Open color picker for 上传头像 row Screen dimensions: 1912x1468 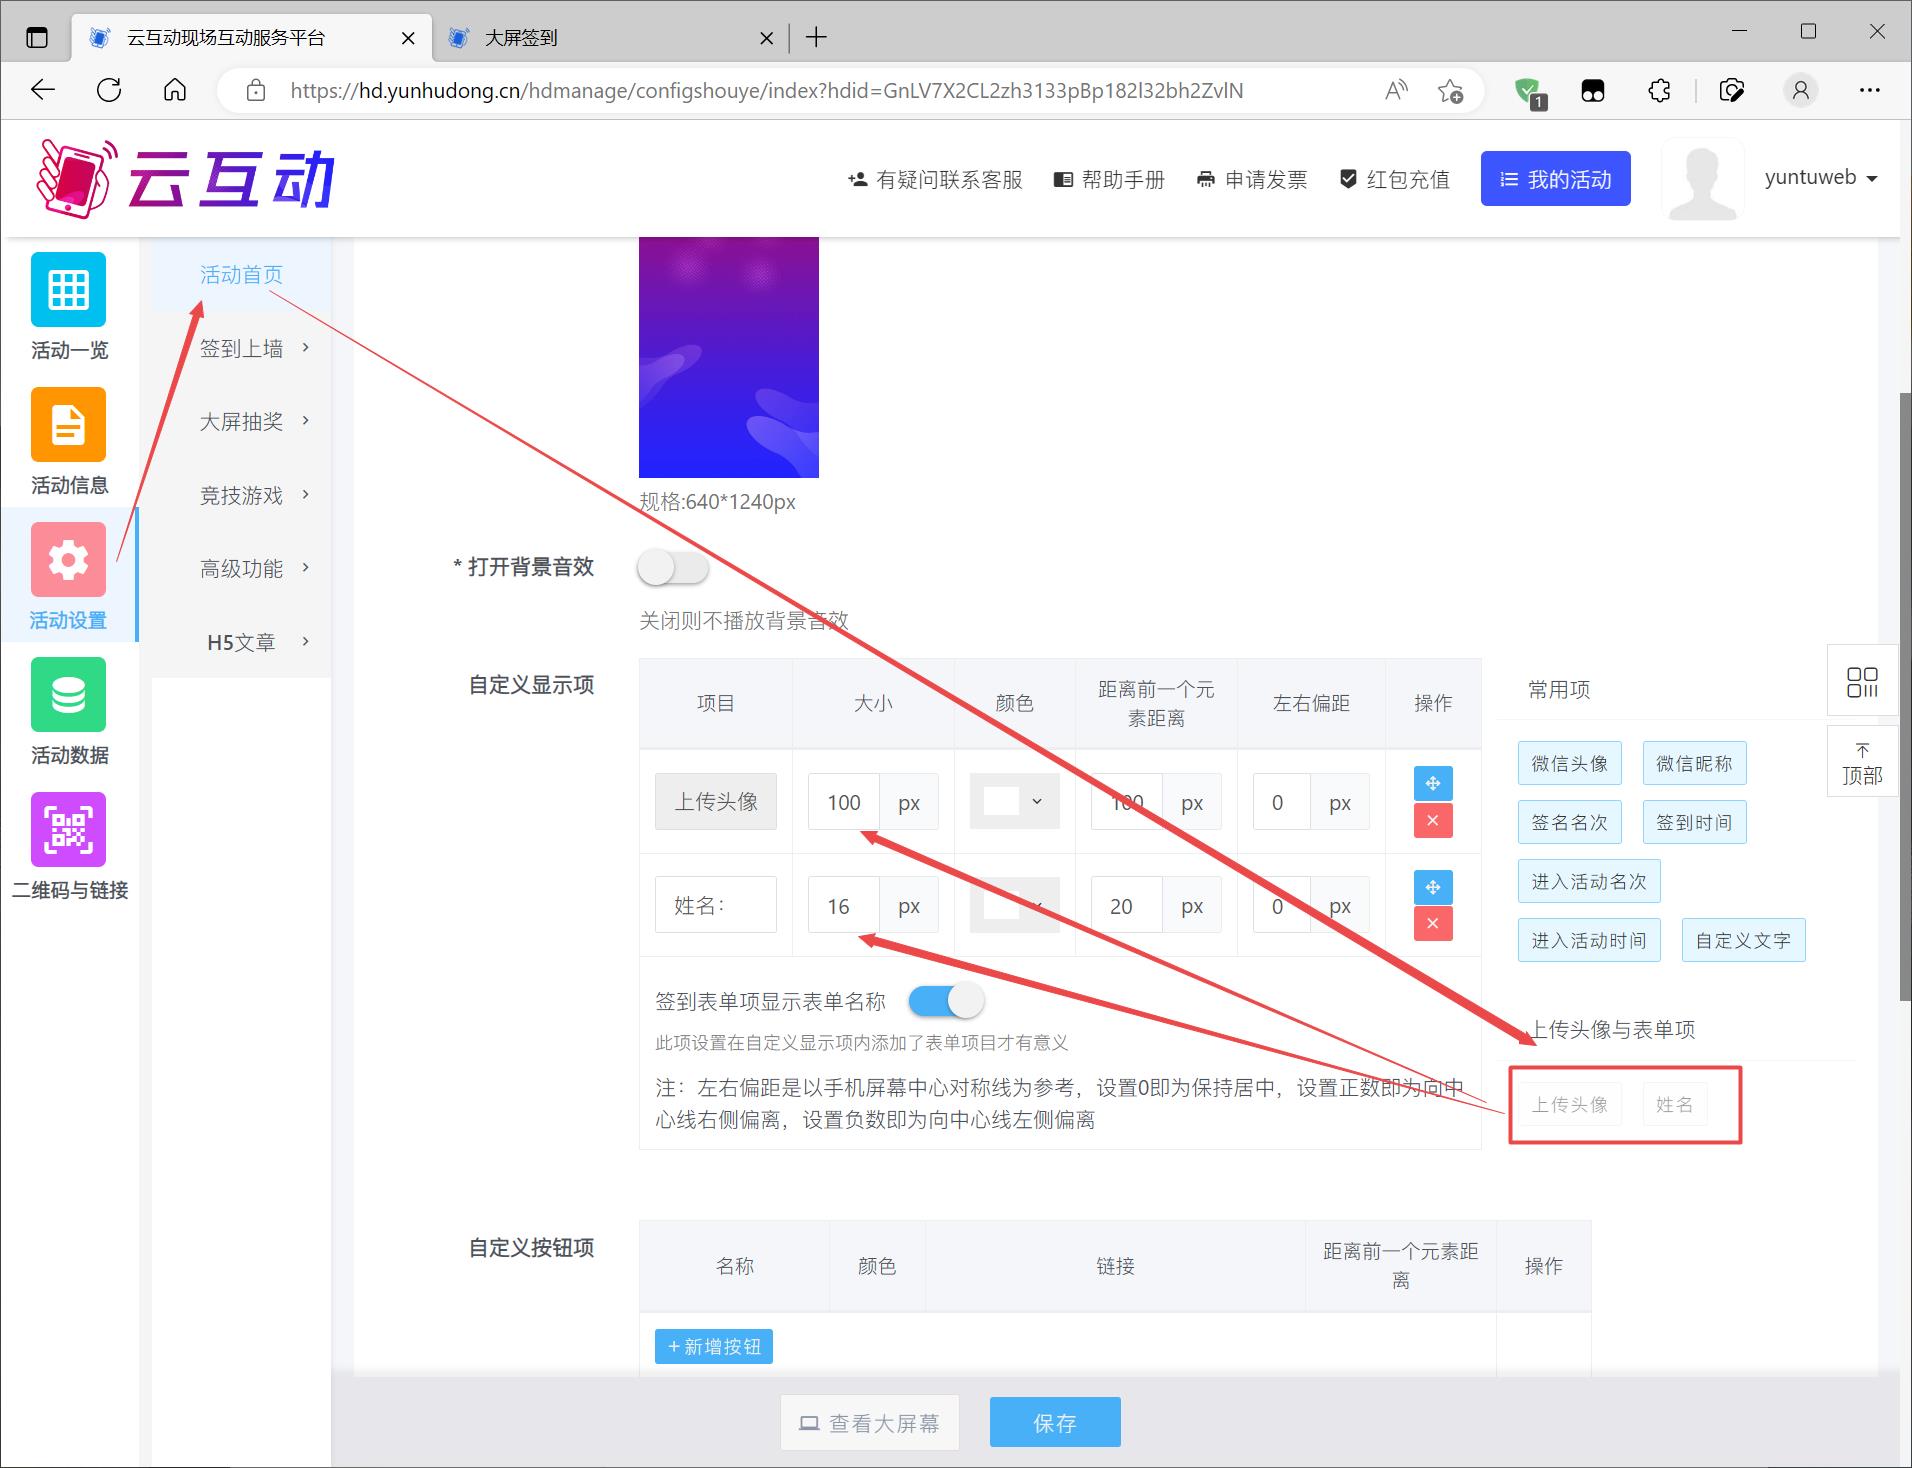pos(1014,802)
